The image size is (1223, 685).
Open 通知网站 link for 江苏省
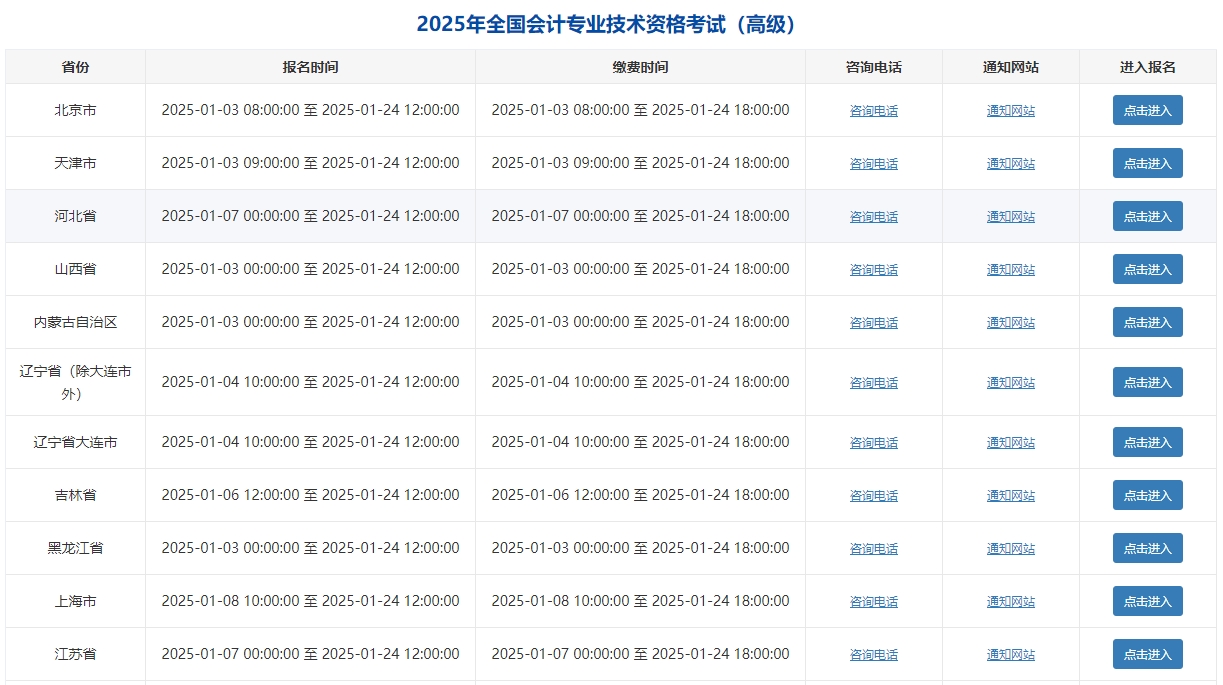(1010, 654)
